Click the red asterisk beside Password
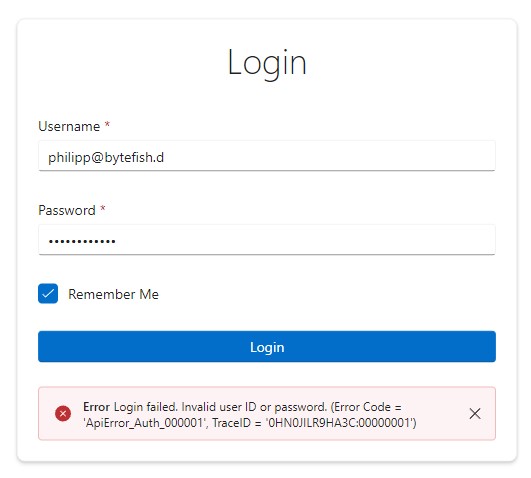Viewport: 531px width, 478px height. 103,208
